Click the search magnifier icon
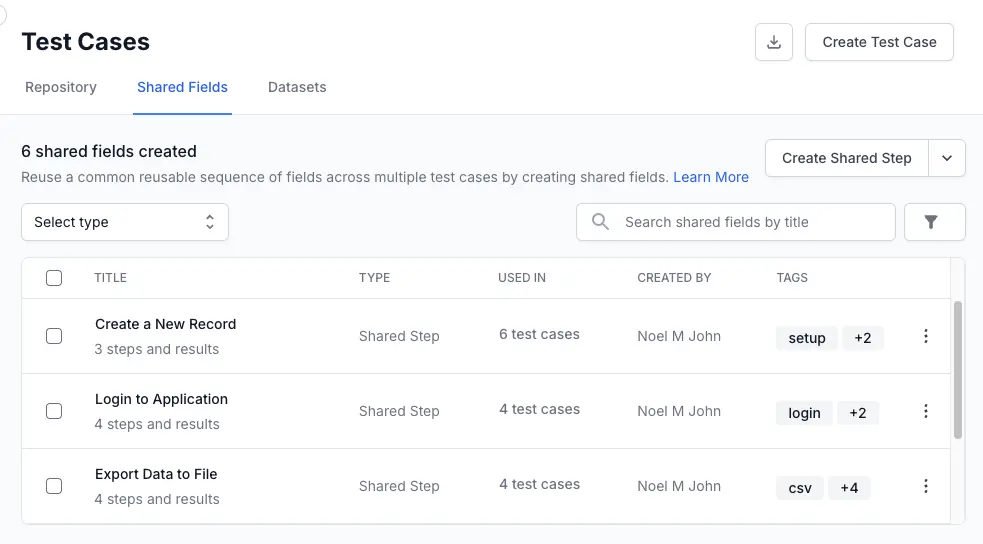The width and height of the screenshot is (983, 544). pos(600,222)
